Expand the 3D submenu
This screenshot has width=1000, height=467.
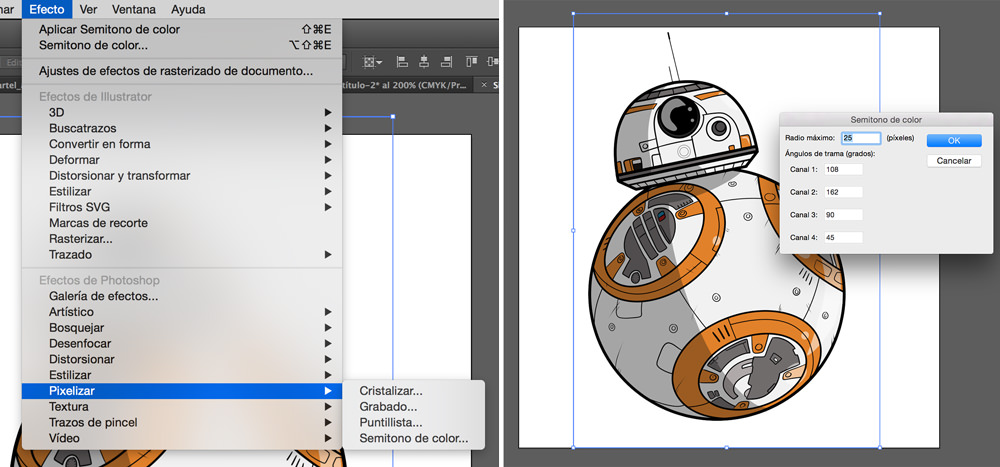pyautogui.click(x=182, y=112)
